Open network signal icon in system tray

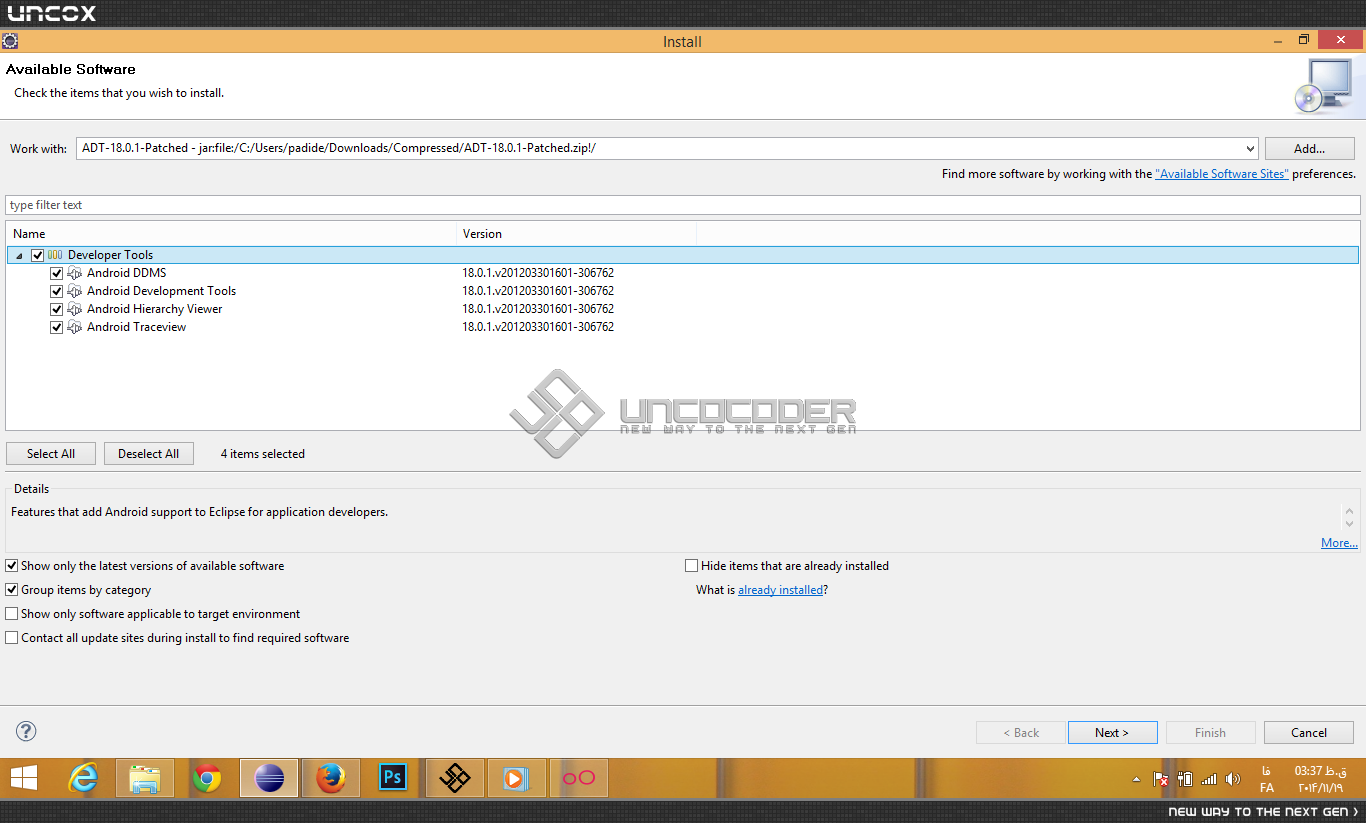pos(1209,779)
